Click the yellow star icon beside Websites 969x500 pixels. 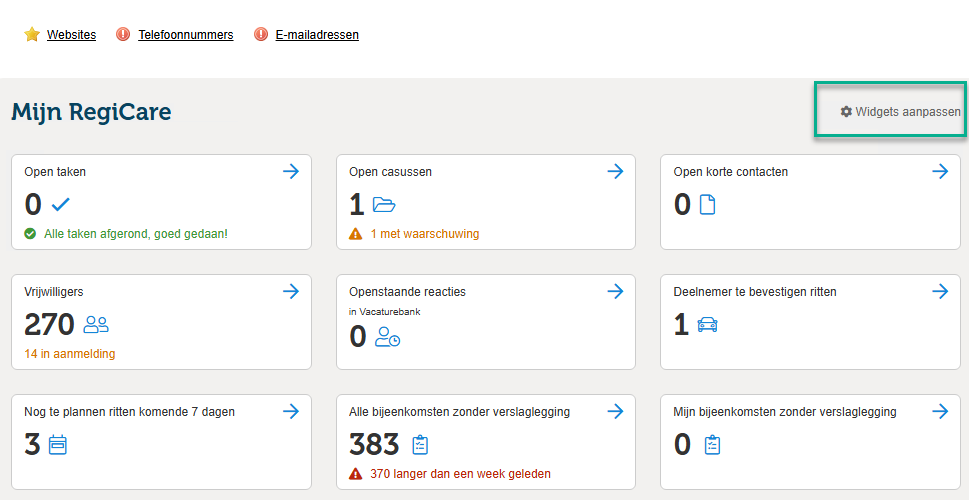32,35
